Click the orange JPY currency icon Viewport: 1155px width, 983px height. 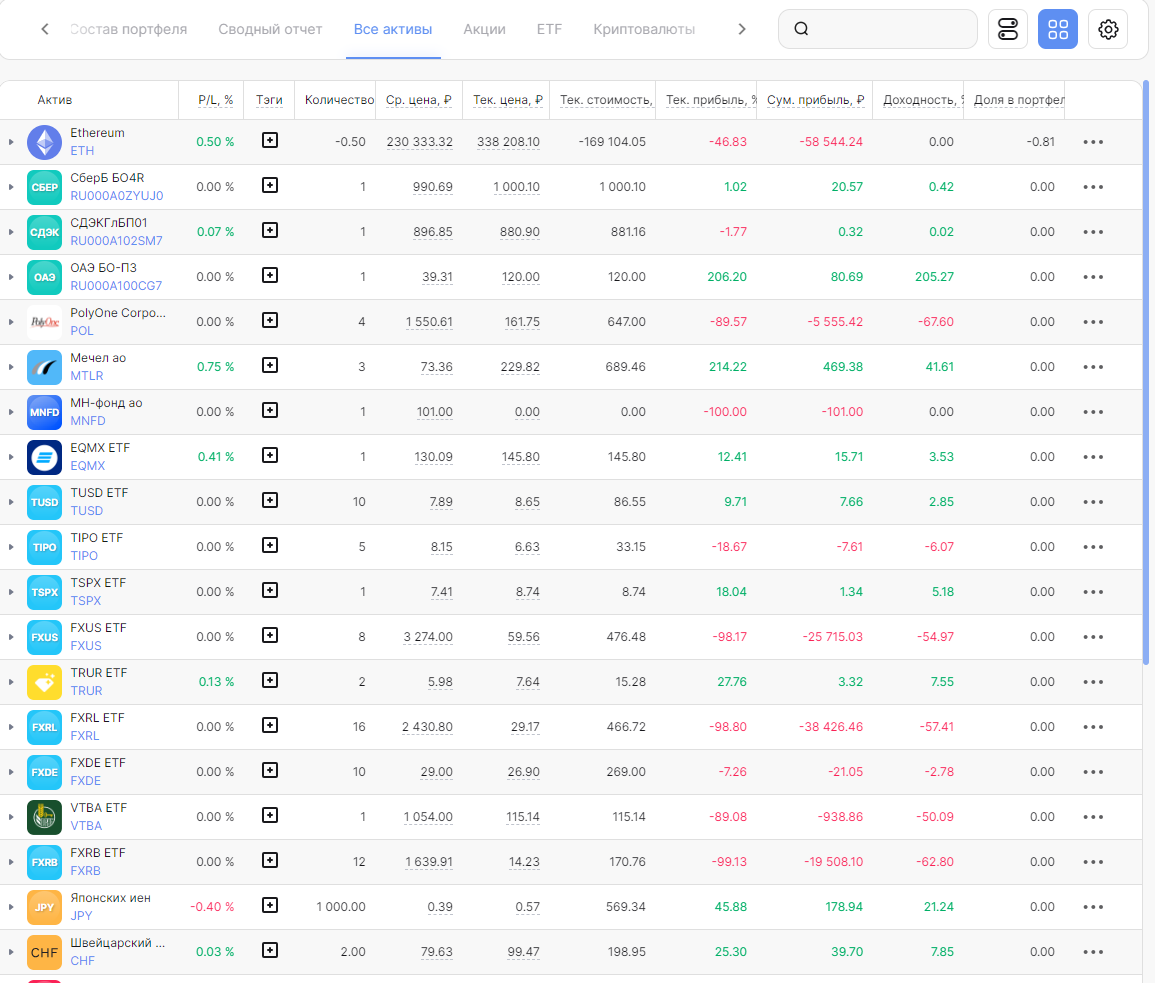coord(44,906)
